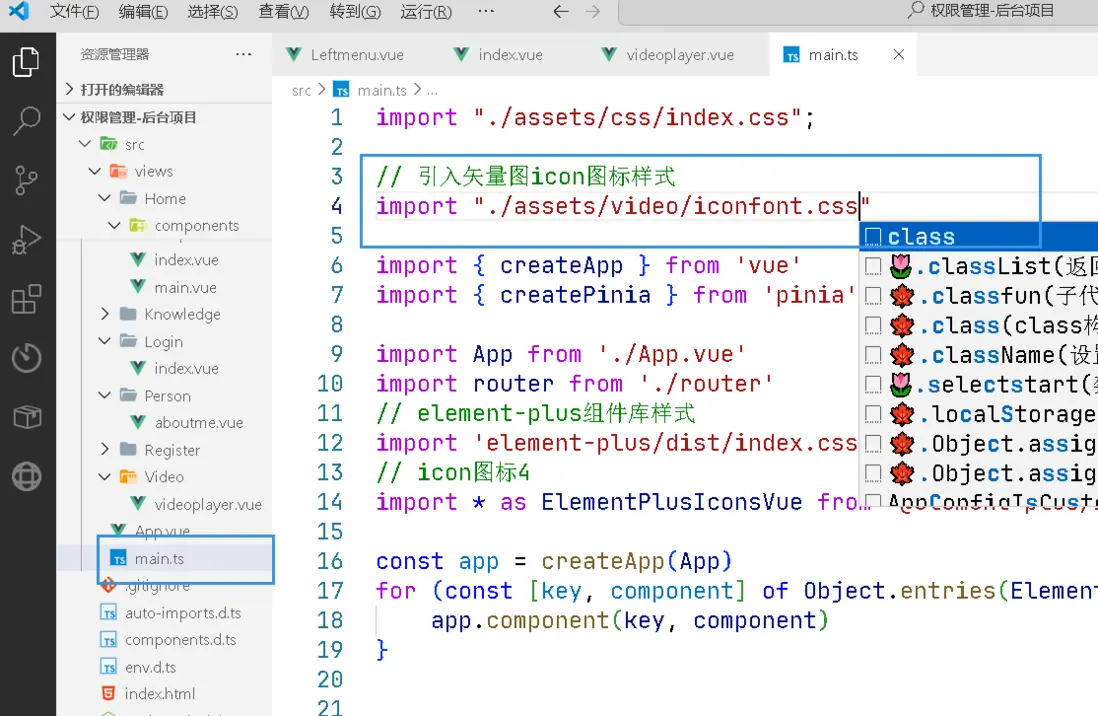Choose the .classList suggestion entry
The width and height of the screenshot is (1098, 716).
click(985, 266)
